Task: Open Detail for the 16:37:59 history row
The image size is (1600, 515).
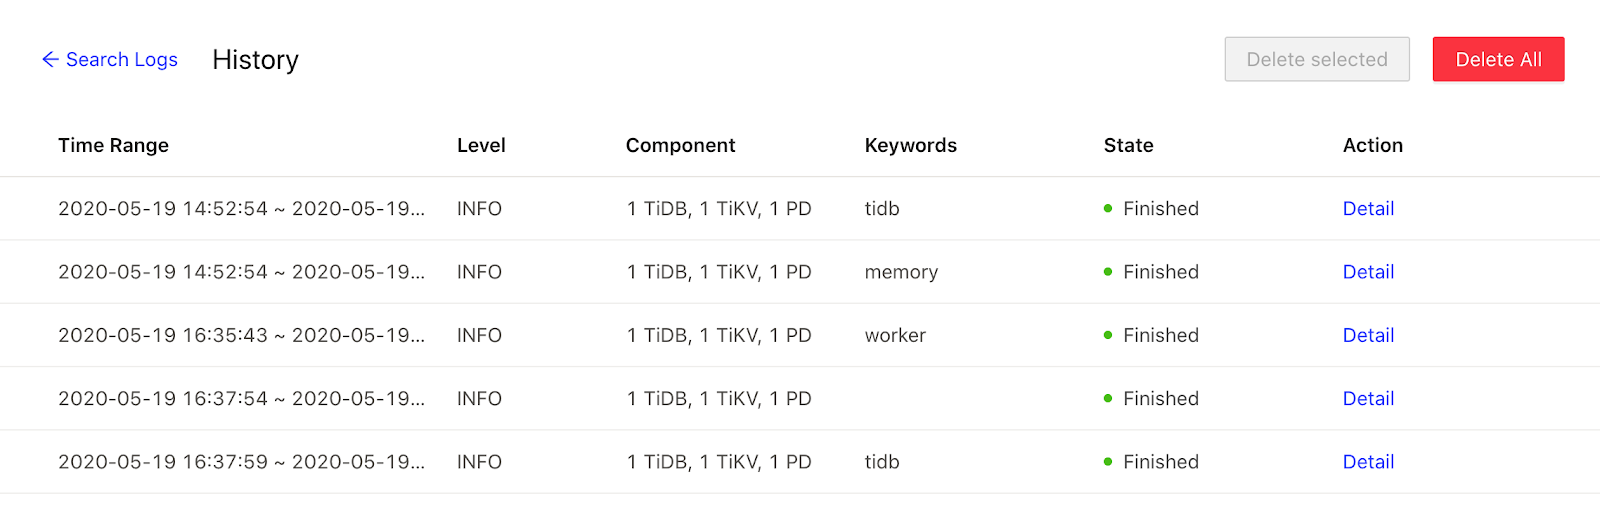Action: click(x=1367, y=462)
